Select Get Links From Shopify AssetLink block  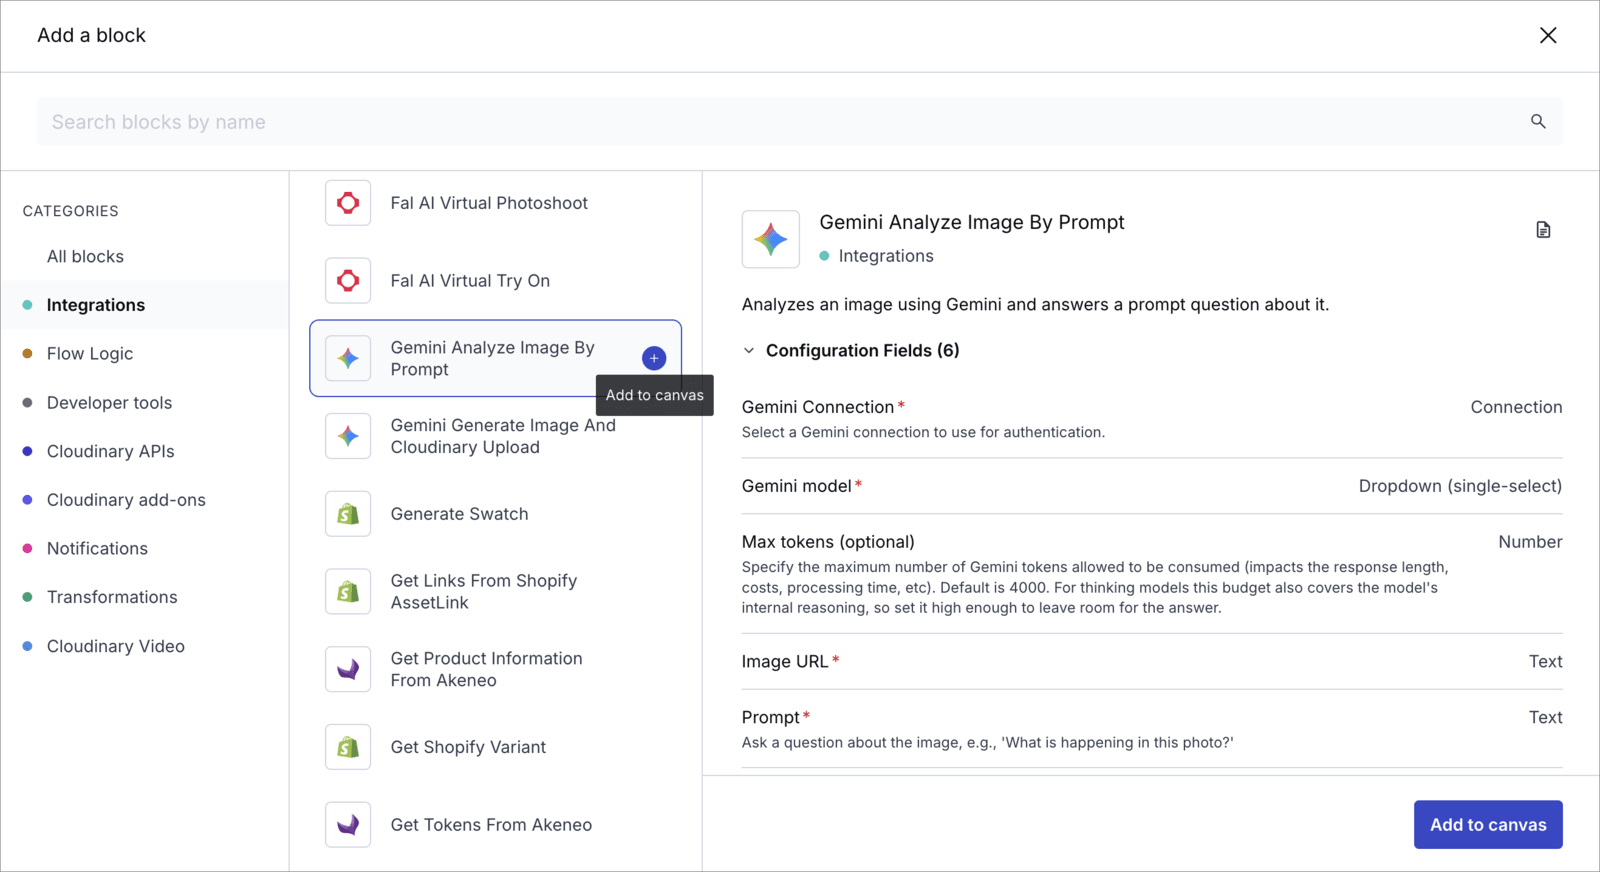(x=496, y=591)
